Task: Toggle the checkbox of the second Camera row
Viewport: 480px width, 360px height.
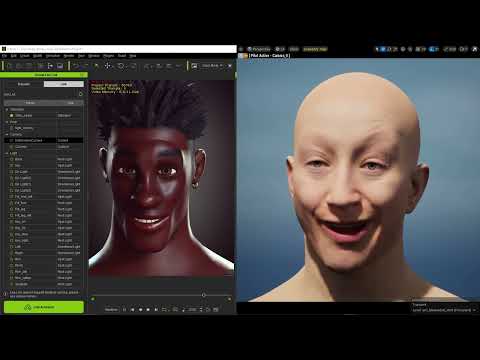Action: pos(12,147)
